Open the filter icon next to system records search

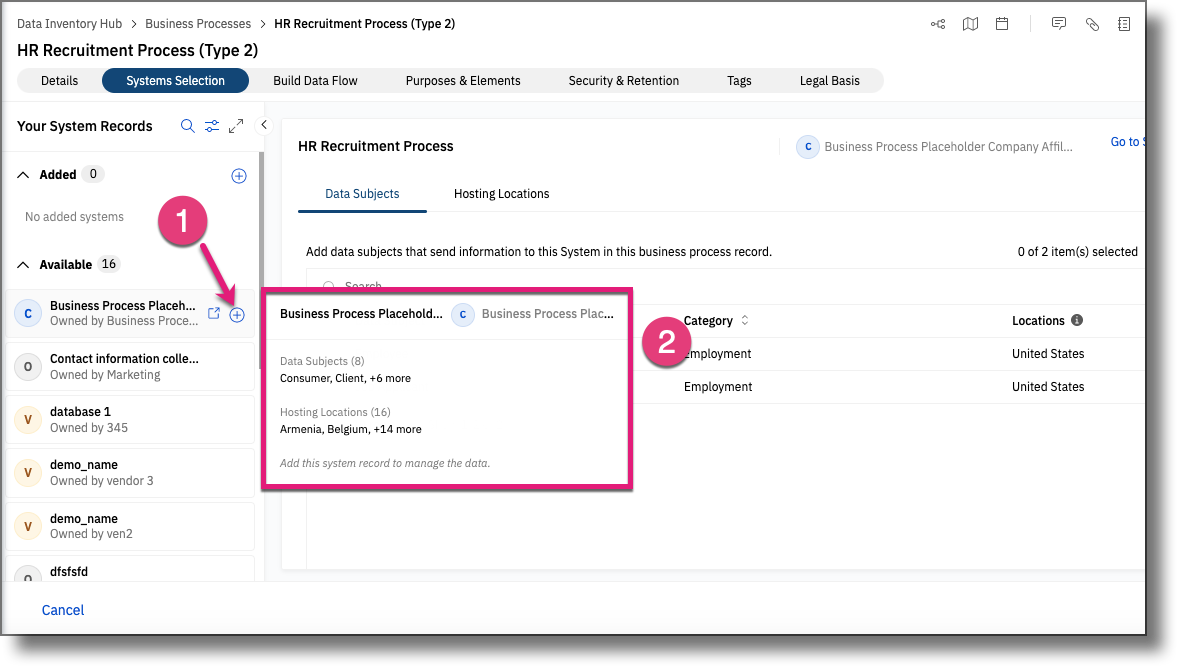(x=211, y=126)
